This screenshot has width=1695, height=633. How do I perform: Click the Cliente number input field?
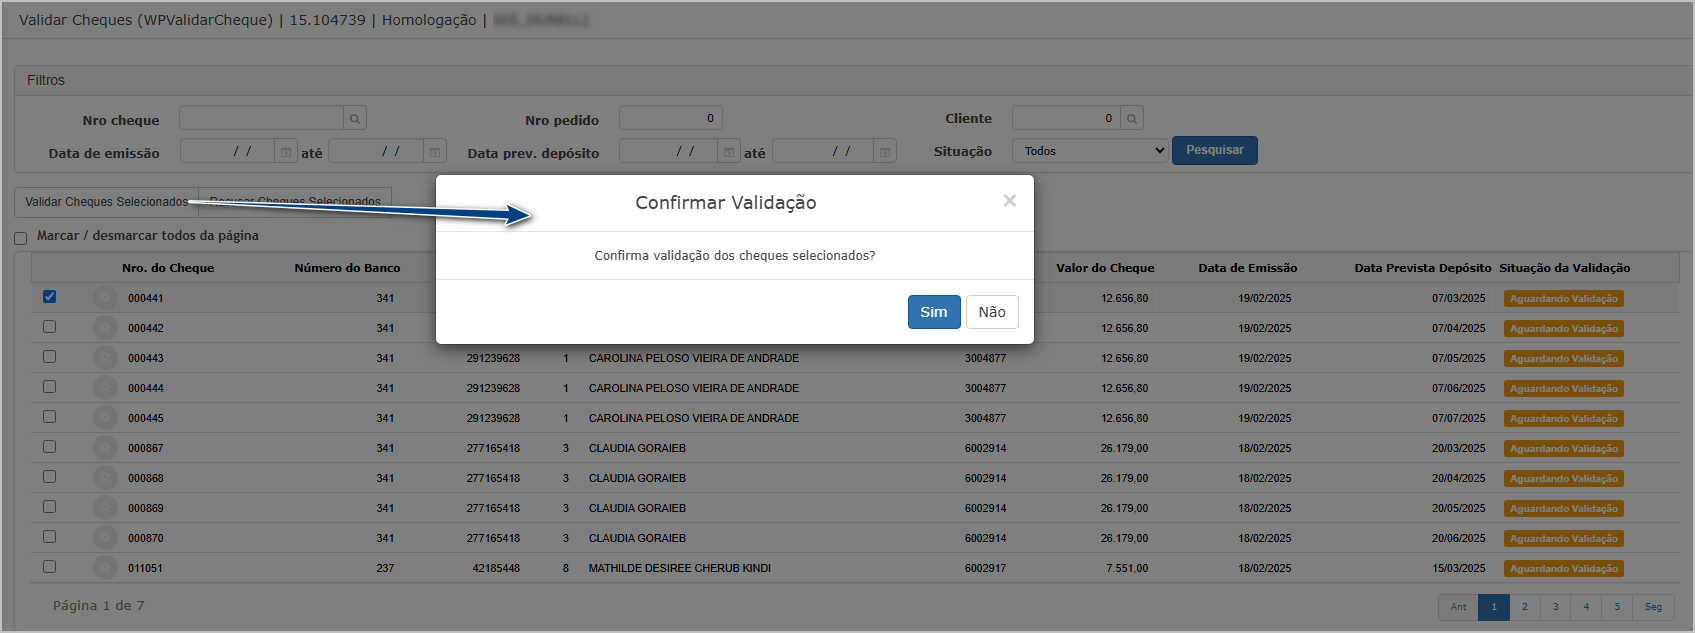click(1066, 118)
